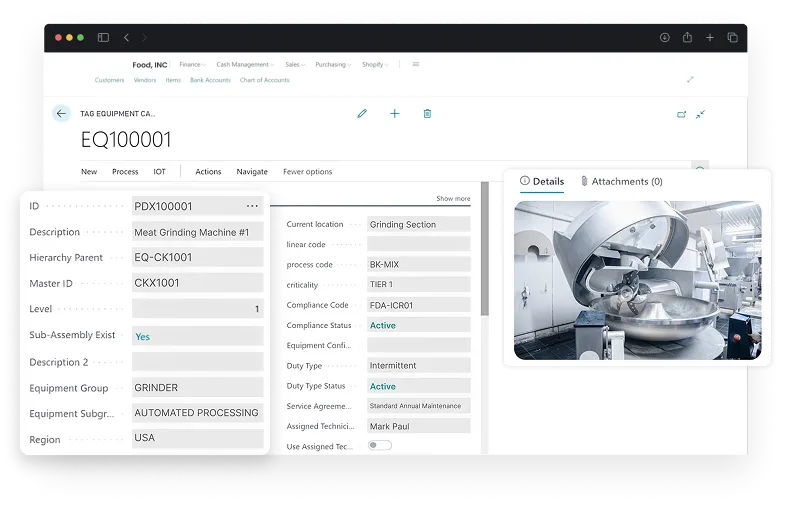Click the browser share icon
The width and height of the screenshot is (792, 508).
pos(687,37)
